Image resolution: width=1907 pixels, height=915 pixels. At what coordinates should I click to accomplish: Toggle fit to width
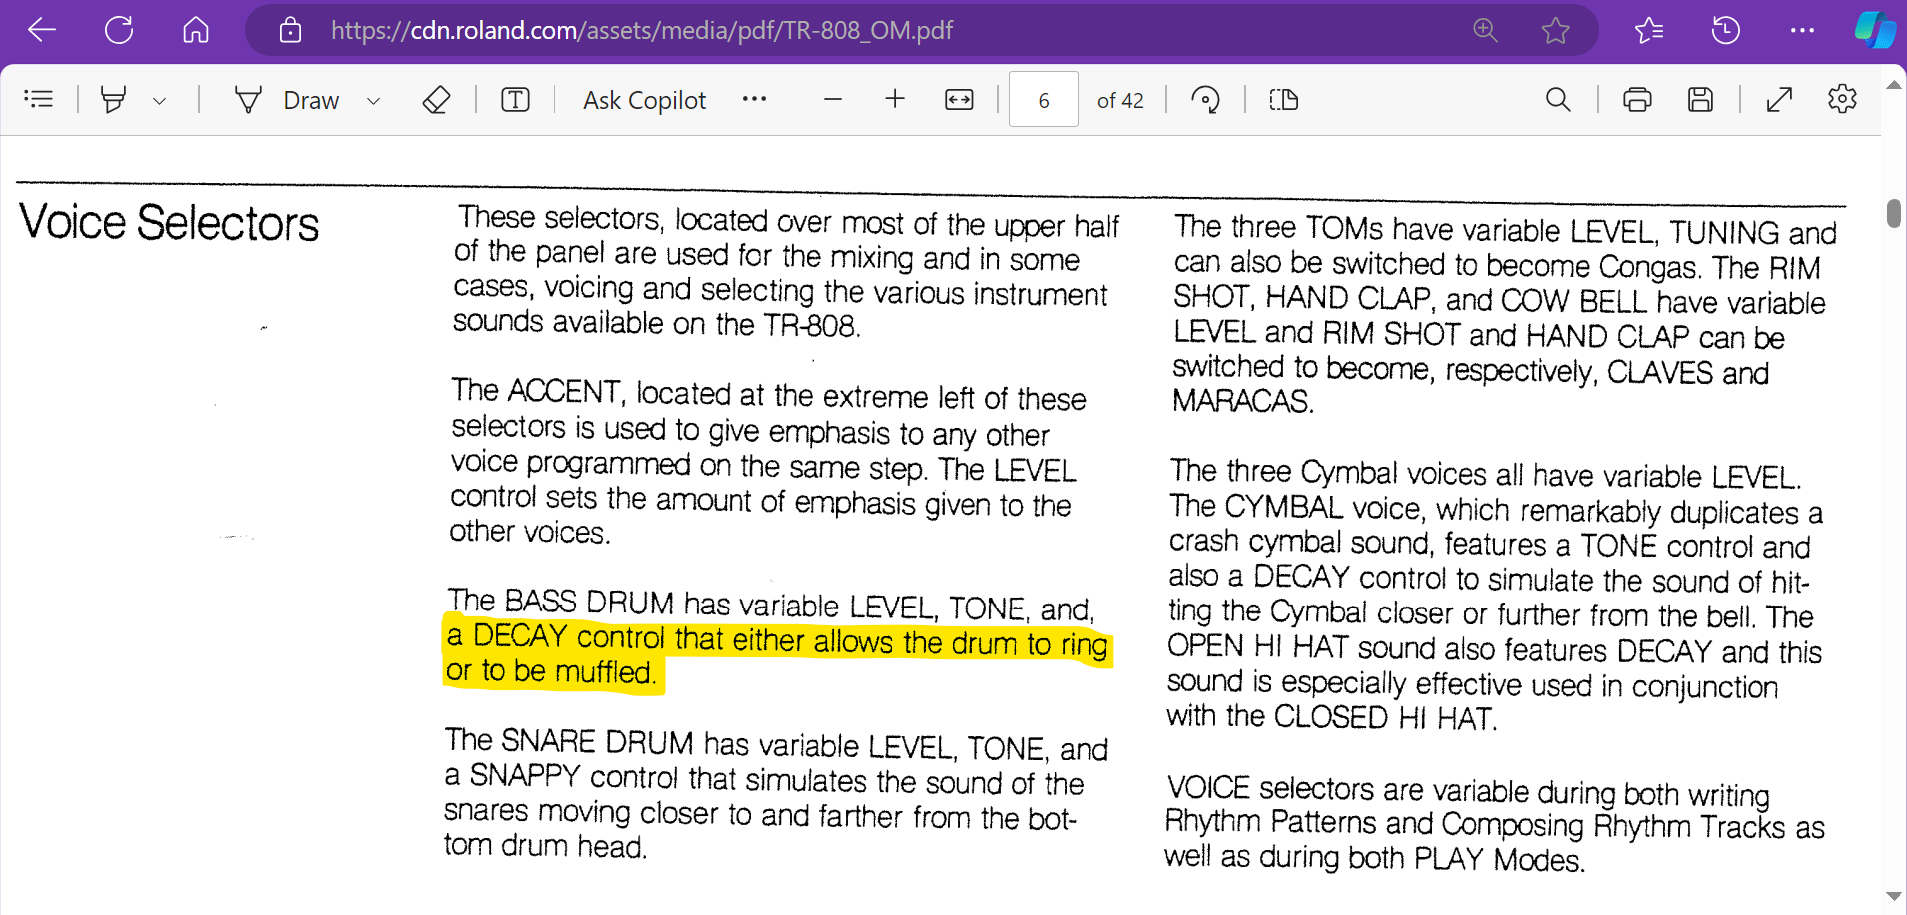tap(959, 99)
